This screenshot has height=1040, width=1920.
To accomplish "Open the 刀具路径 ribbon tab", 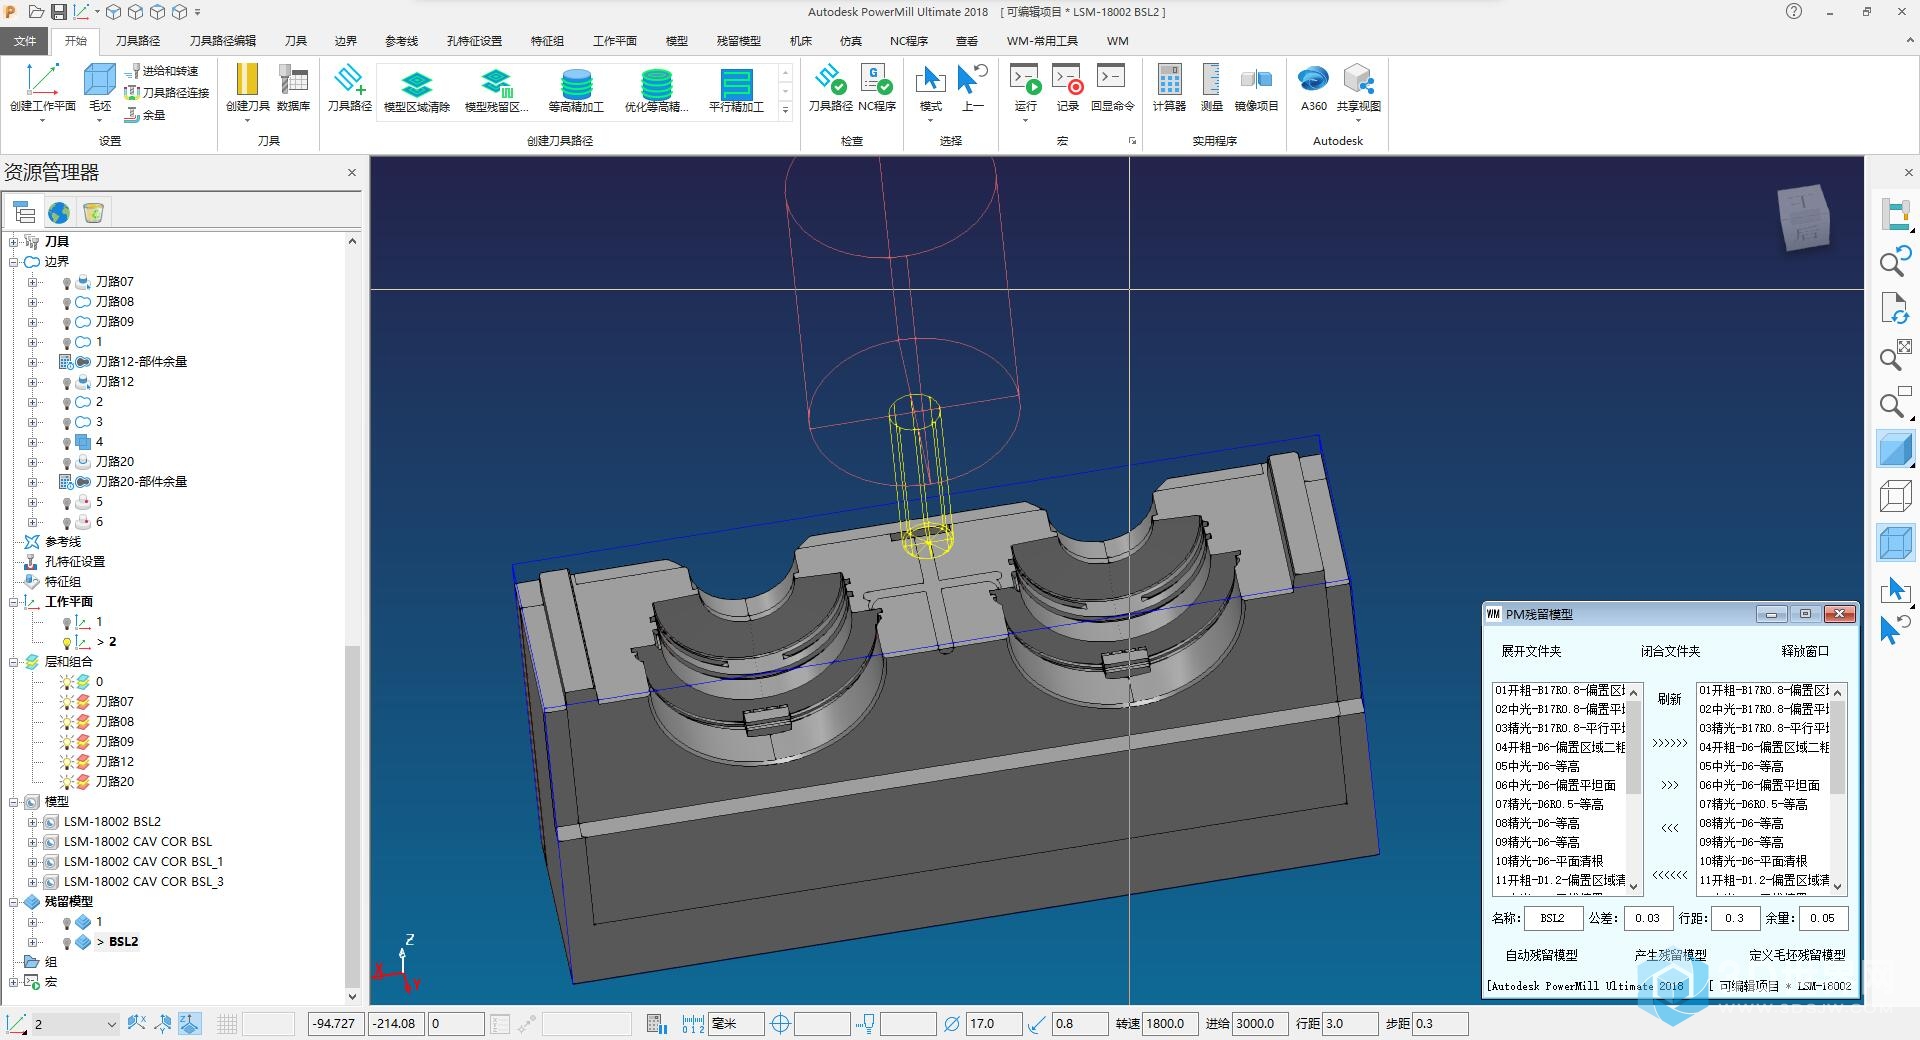I will click(137, 41).
